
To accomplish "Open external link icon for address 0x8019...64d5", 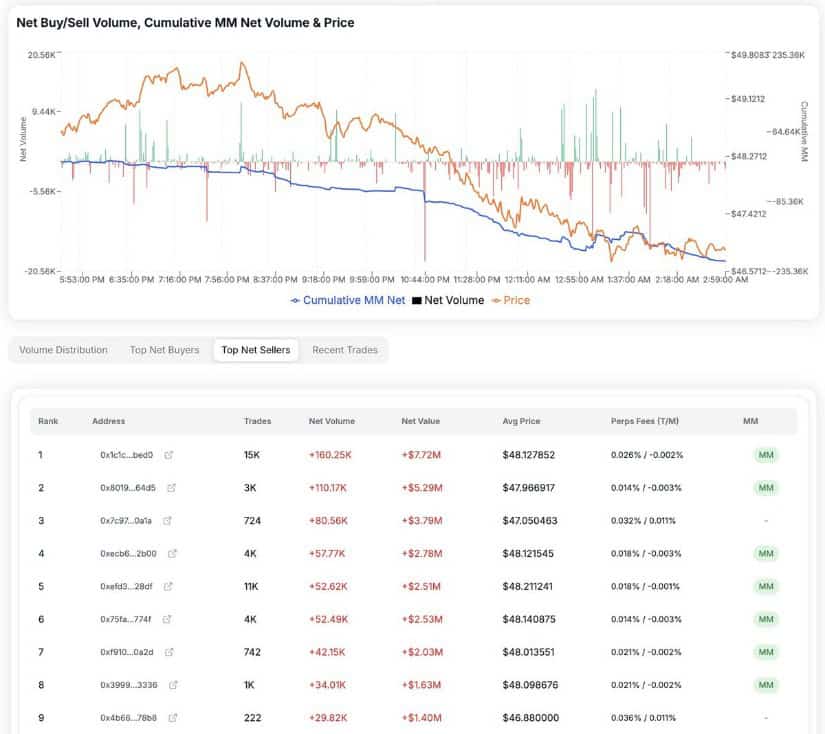I will click(x=171, y=488).
